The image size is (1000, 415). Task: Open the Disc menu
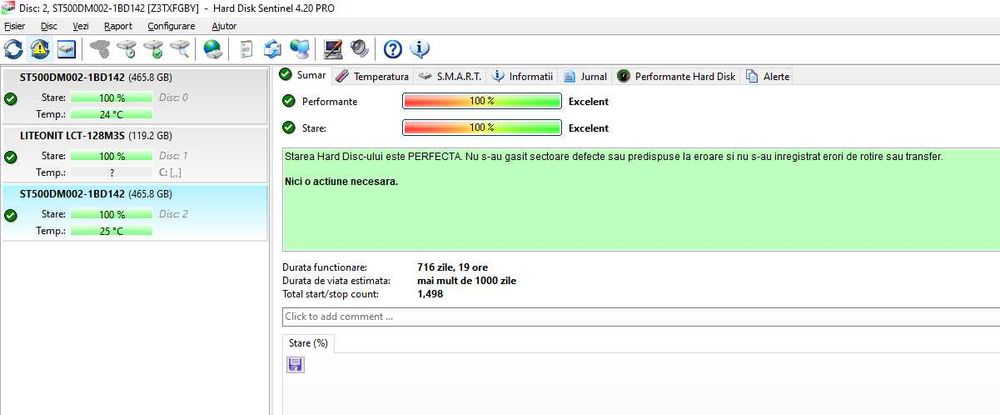(x=49, y=26)
